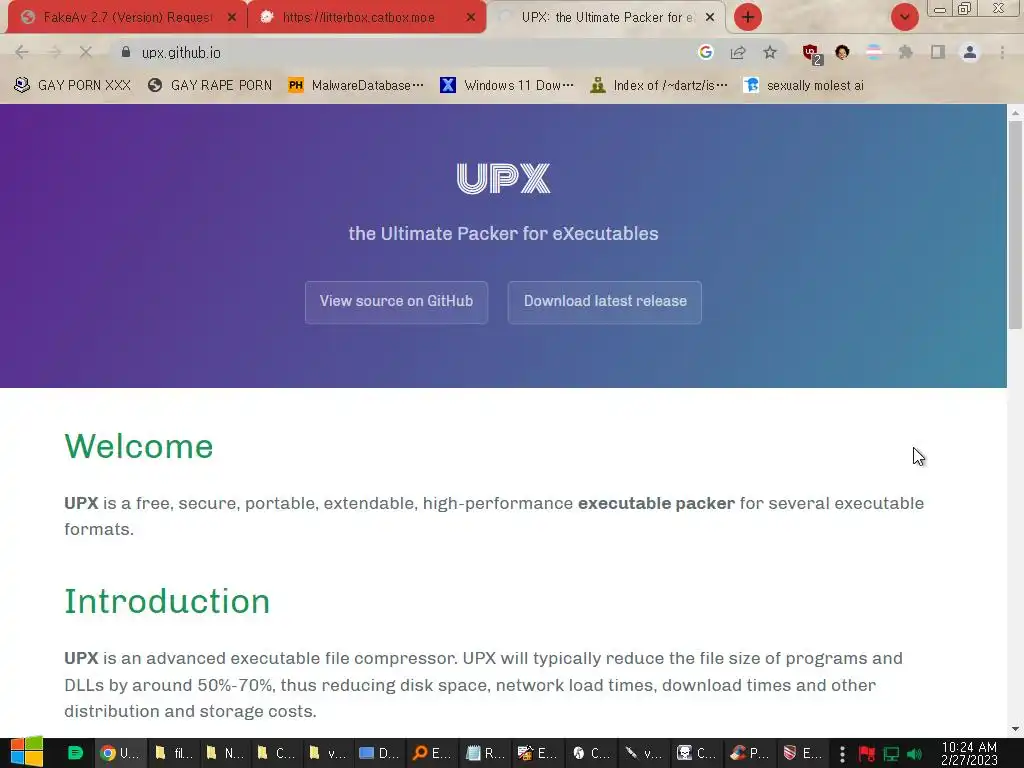Click View source on GitHub button
Viewport: 1024px width, 768px height.
(x=396, y=302)
